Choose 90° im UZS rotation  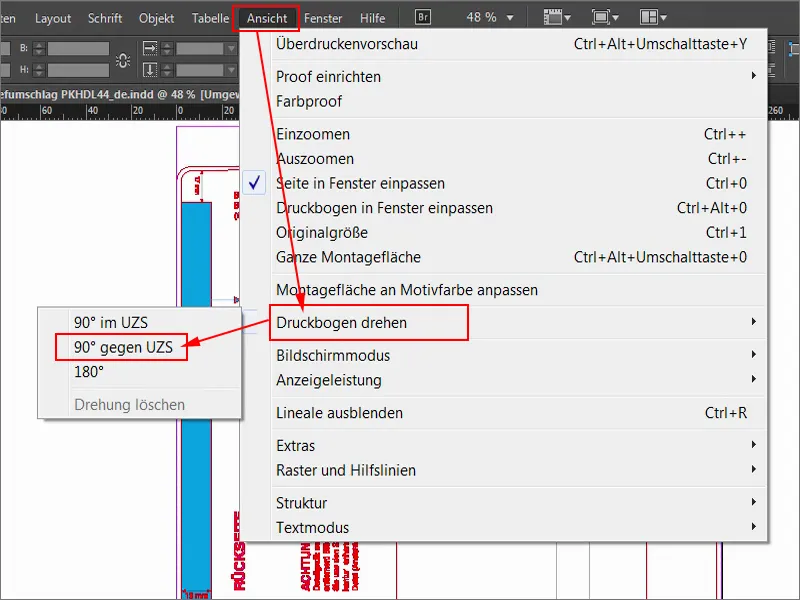pos(139,322)
